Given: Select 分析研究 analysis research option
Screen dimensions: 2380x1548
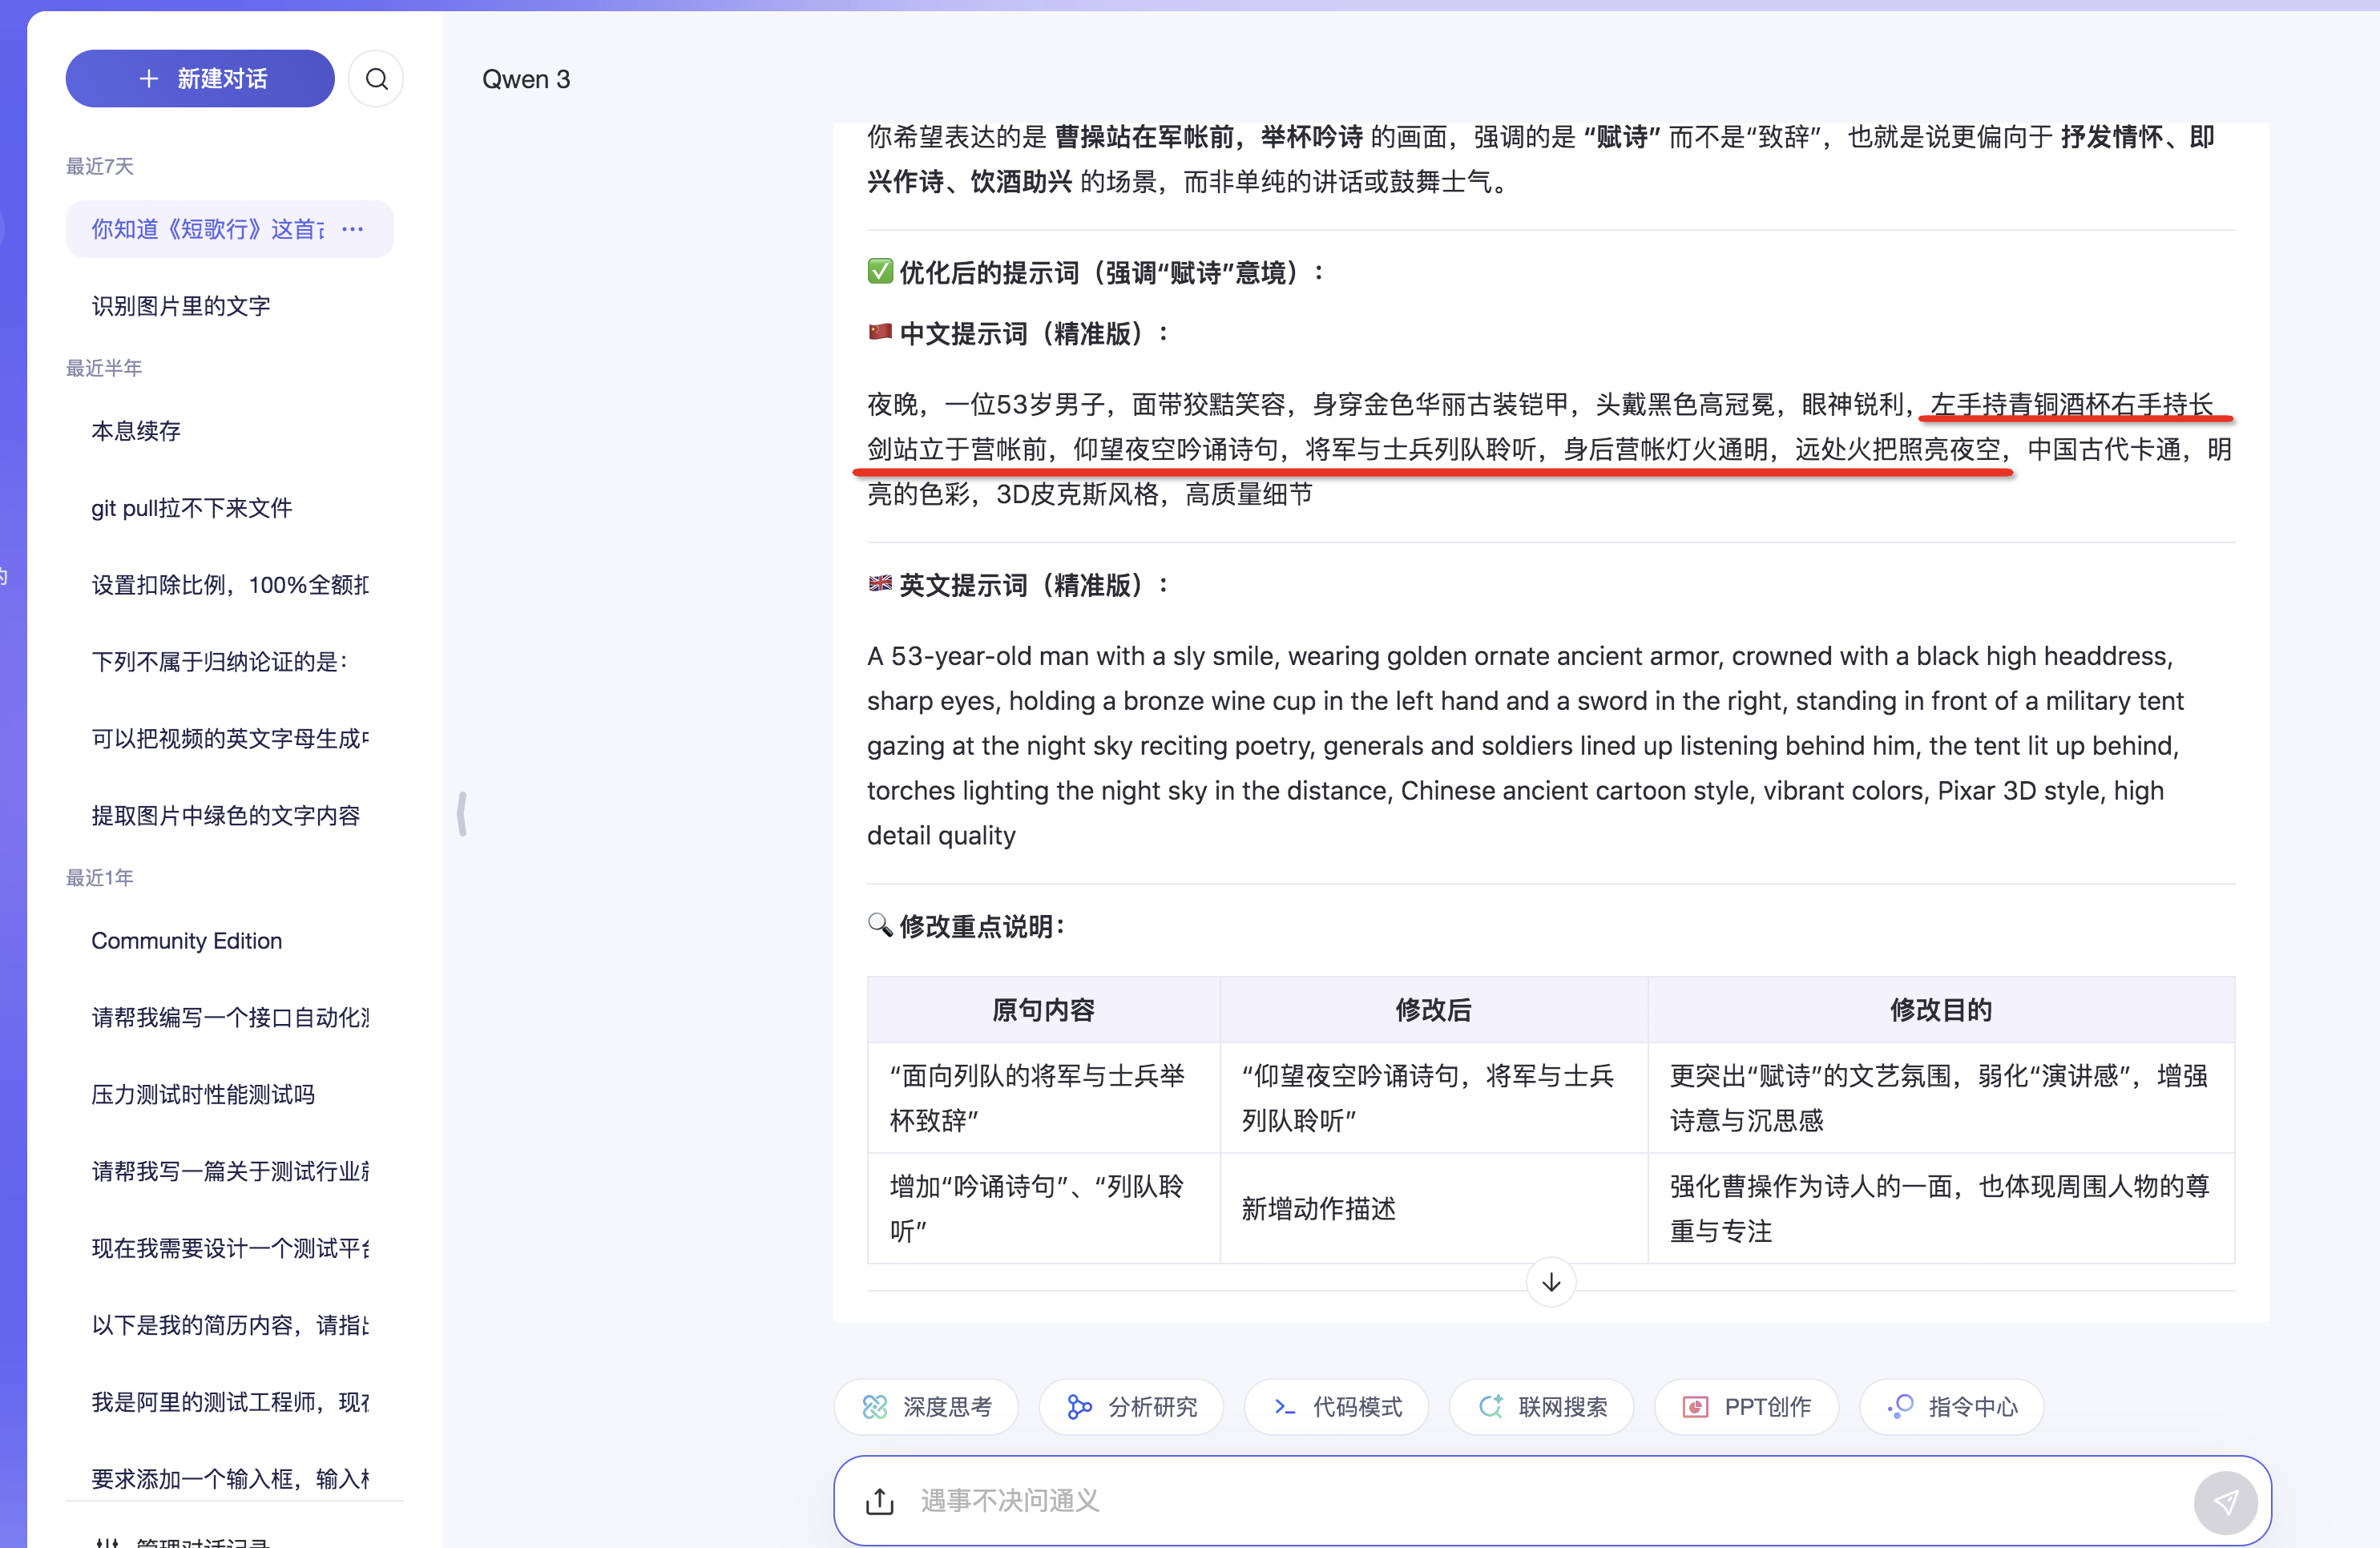Looking at the screenshot, I should point(1132,1407).
